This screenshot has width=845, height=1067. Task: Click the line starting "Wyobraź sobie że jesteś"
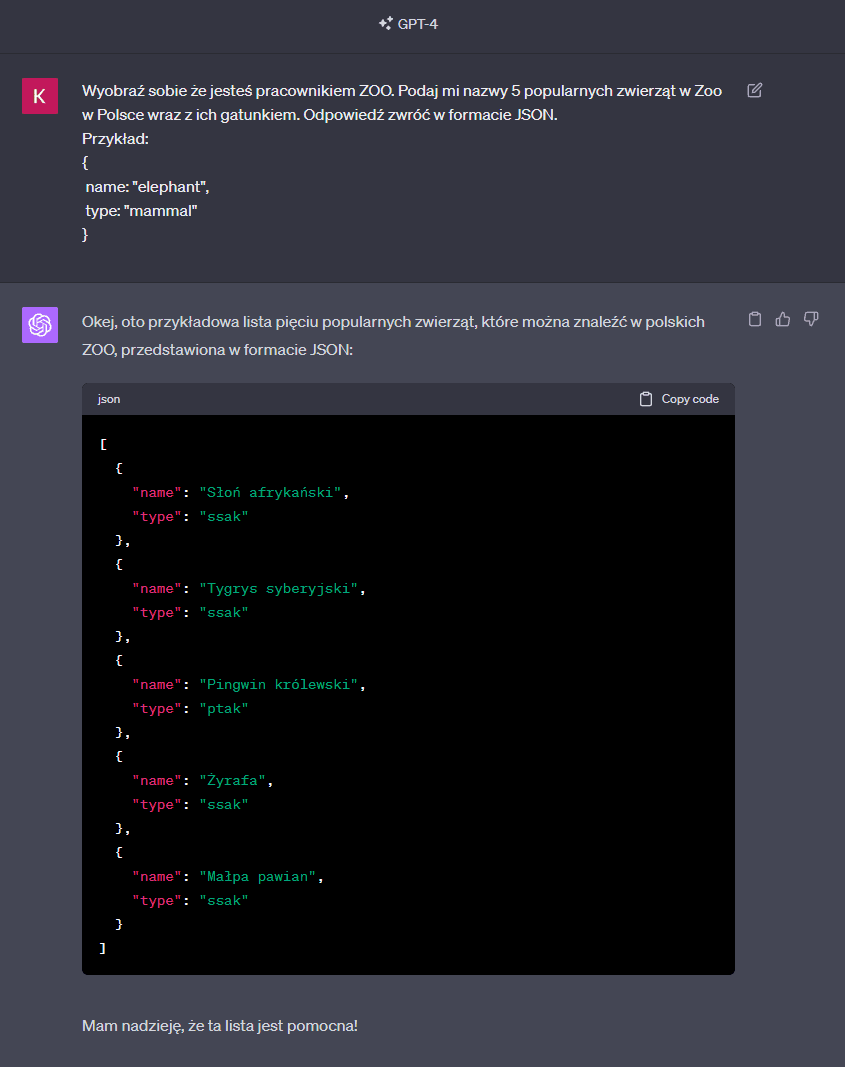point(402,91)
